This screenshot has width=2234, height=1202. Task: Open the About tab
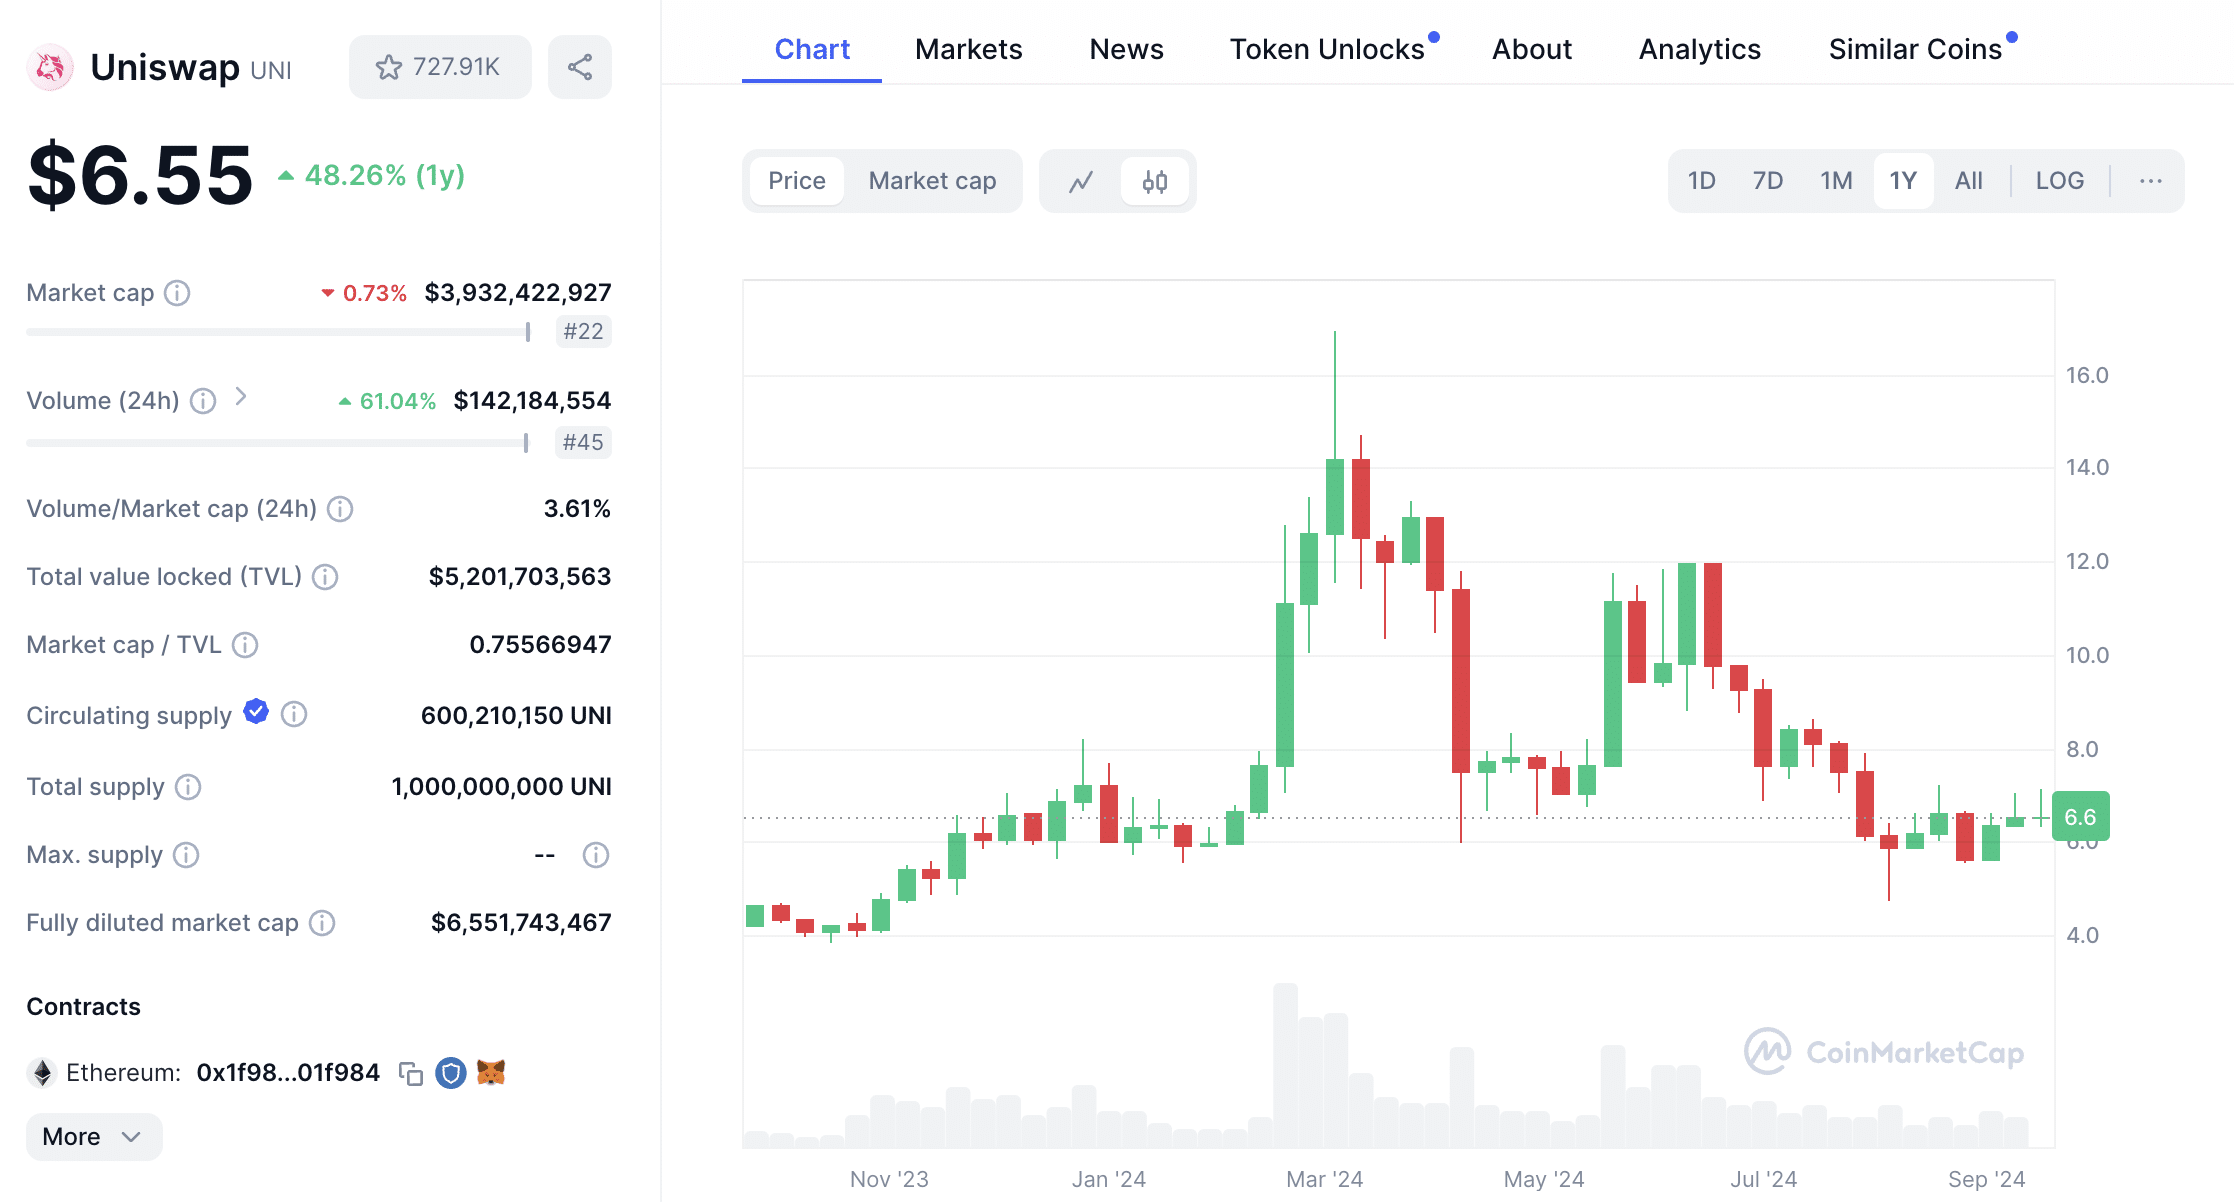point(1532,49)
